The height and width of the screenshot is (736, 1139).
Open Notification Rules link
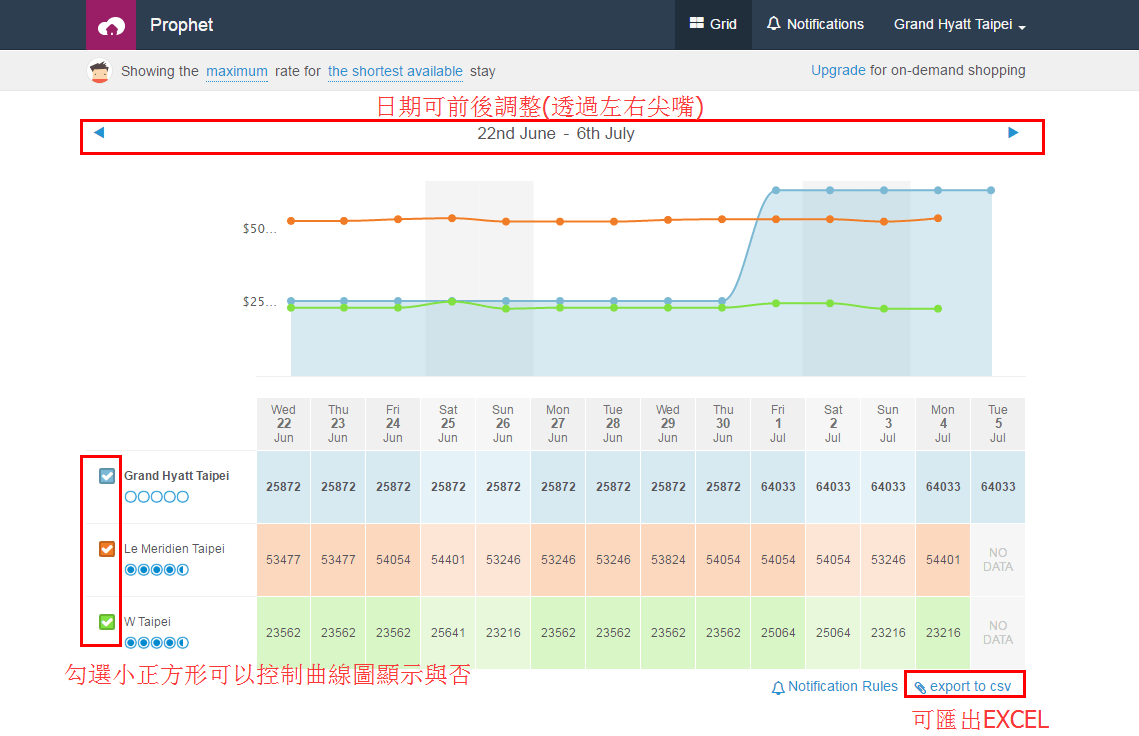pos(843,687)
